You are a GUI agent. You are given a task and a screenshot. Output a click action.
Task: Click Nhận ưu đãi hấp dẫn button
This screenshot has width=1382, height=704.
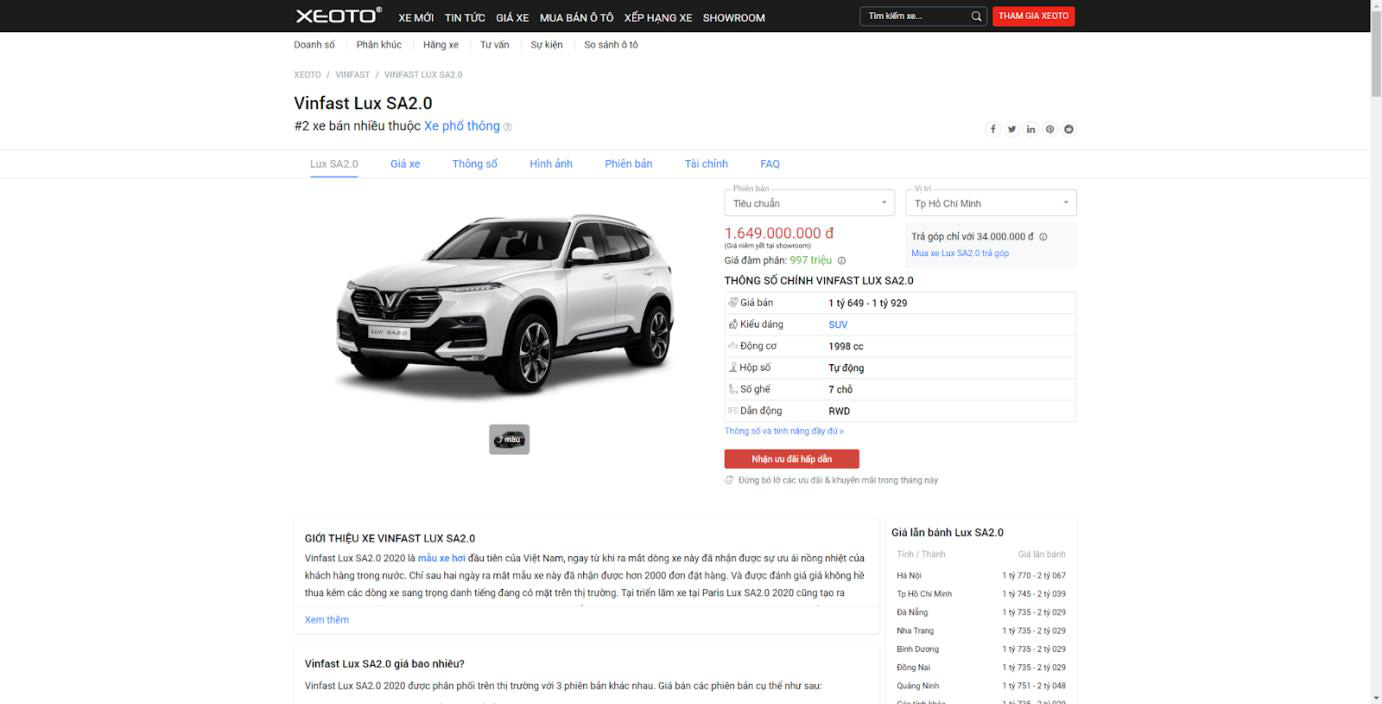(792, 459)
